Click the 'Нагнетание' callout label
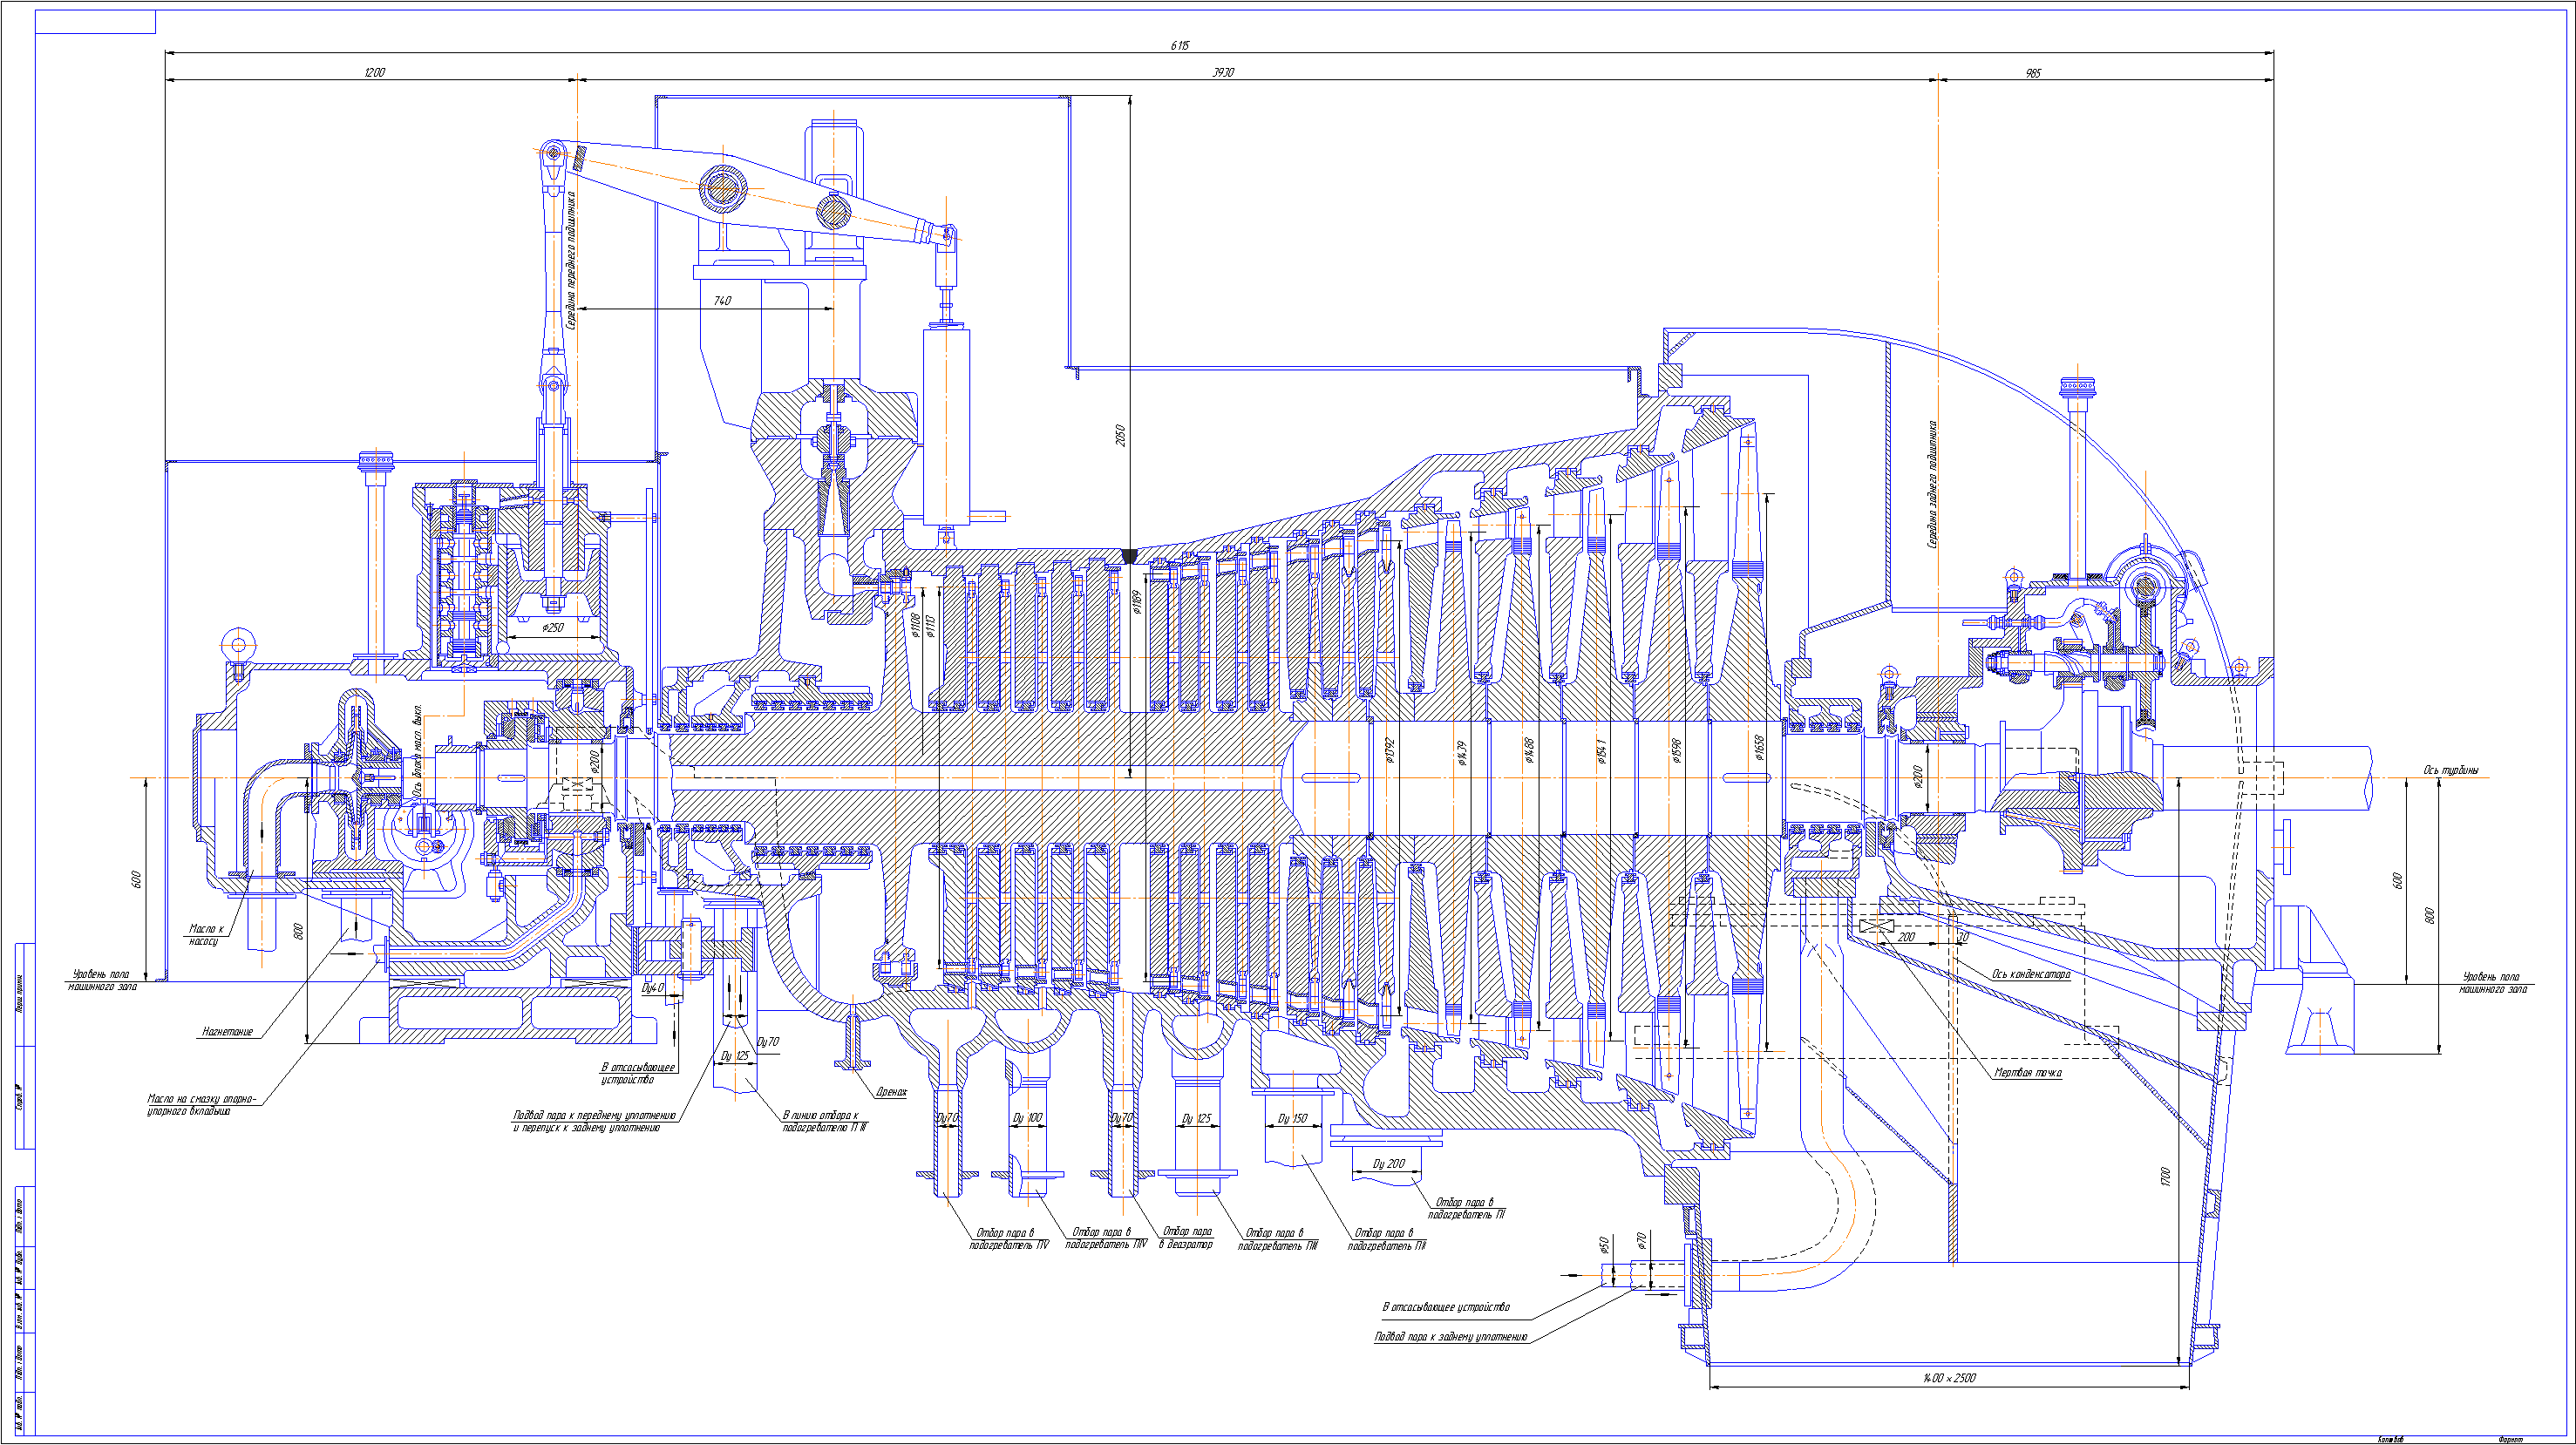 (x=227, y=1031)
